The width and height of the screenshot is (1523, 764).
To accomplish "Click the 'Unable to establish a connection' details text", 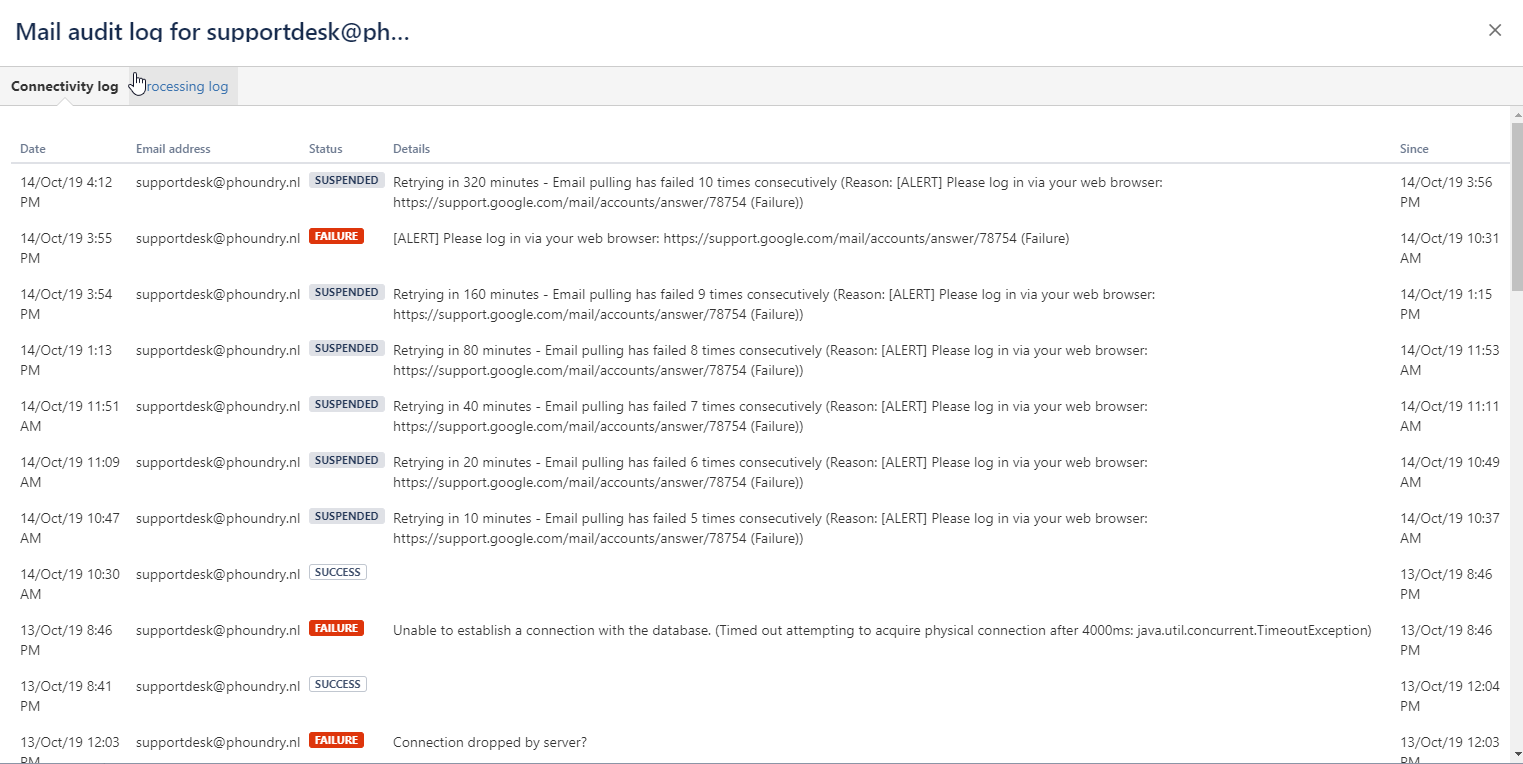I will coord(882,631).
